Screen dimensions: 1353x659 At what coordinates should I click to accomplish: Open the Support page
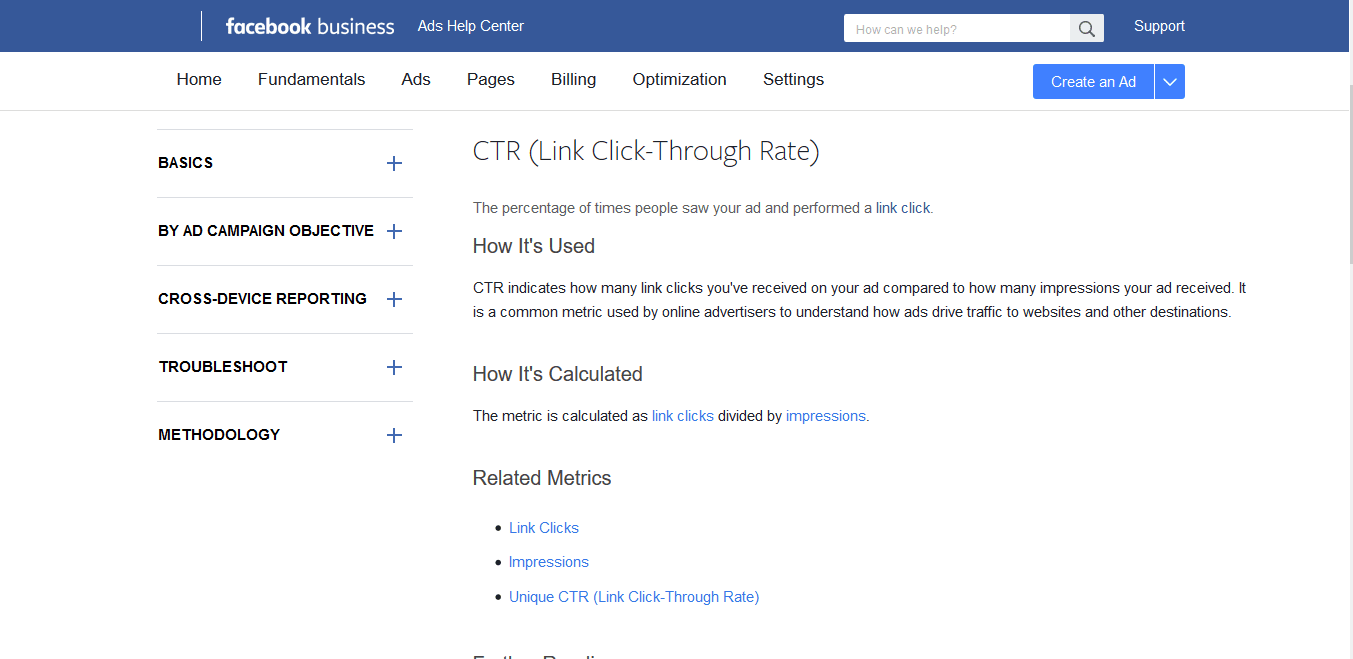[1159, 26]
